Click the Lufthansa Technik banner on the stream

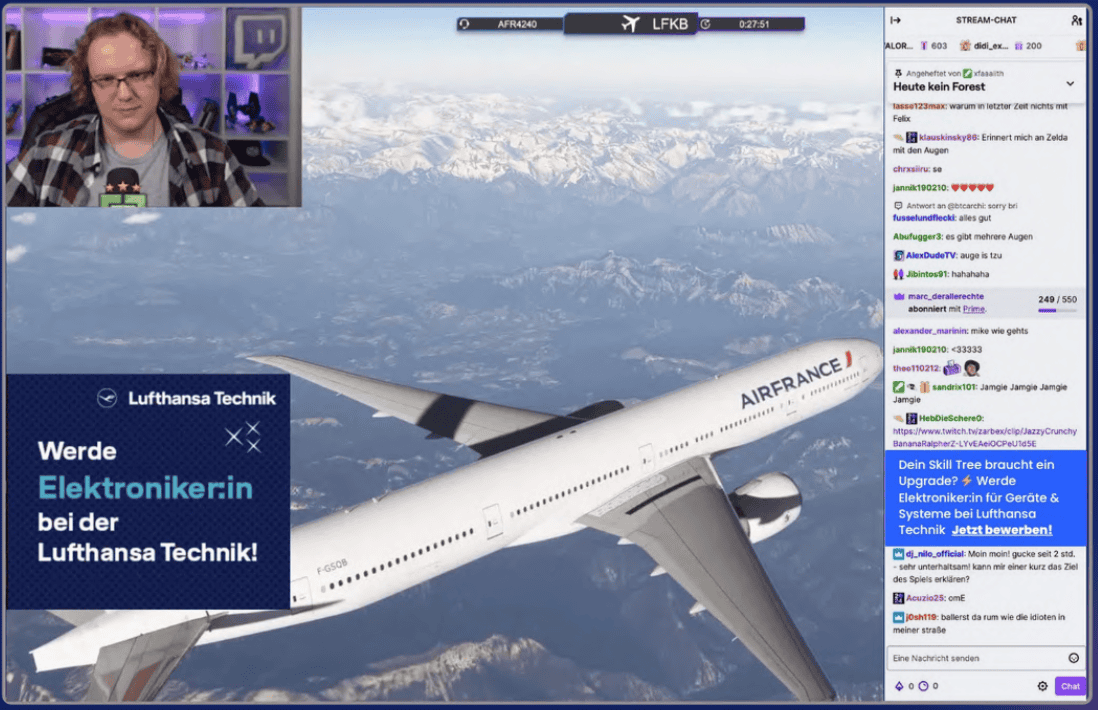[148, 491]
